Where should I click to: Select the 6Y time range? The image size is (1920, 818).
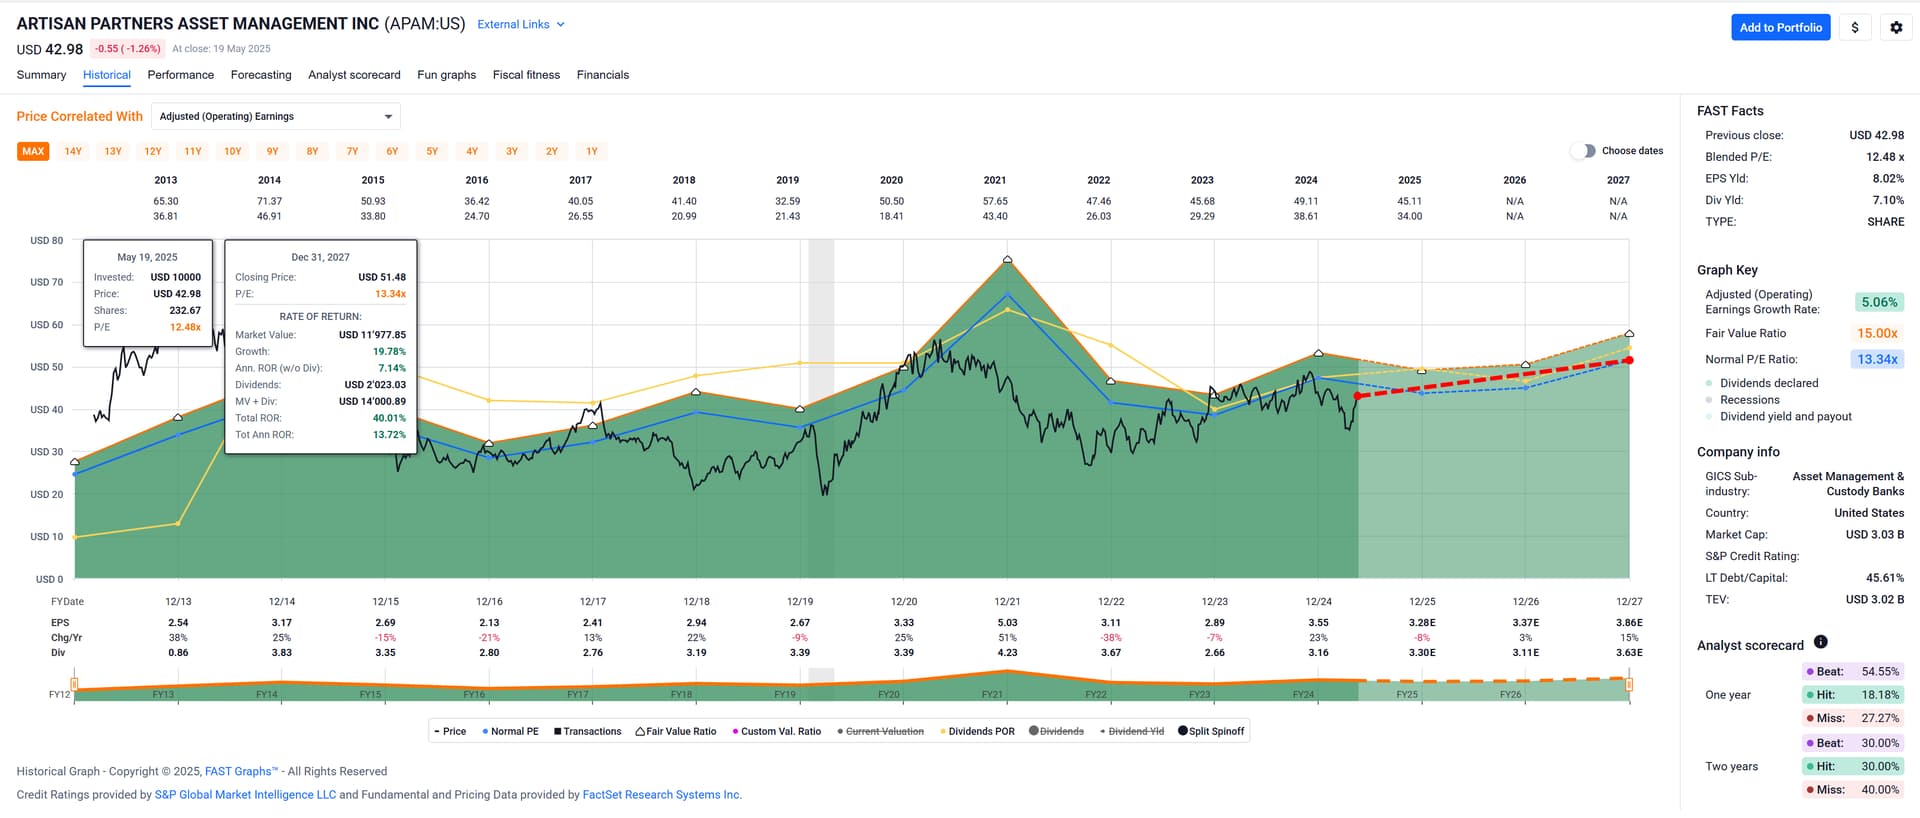(x=392, y=151)
